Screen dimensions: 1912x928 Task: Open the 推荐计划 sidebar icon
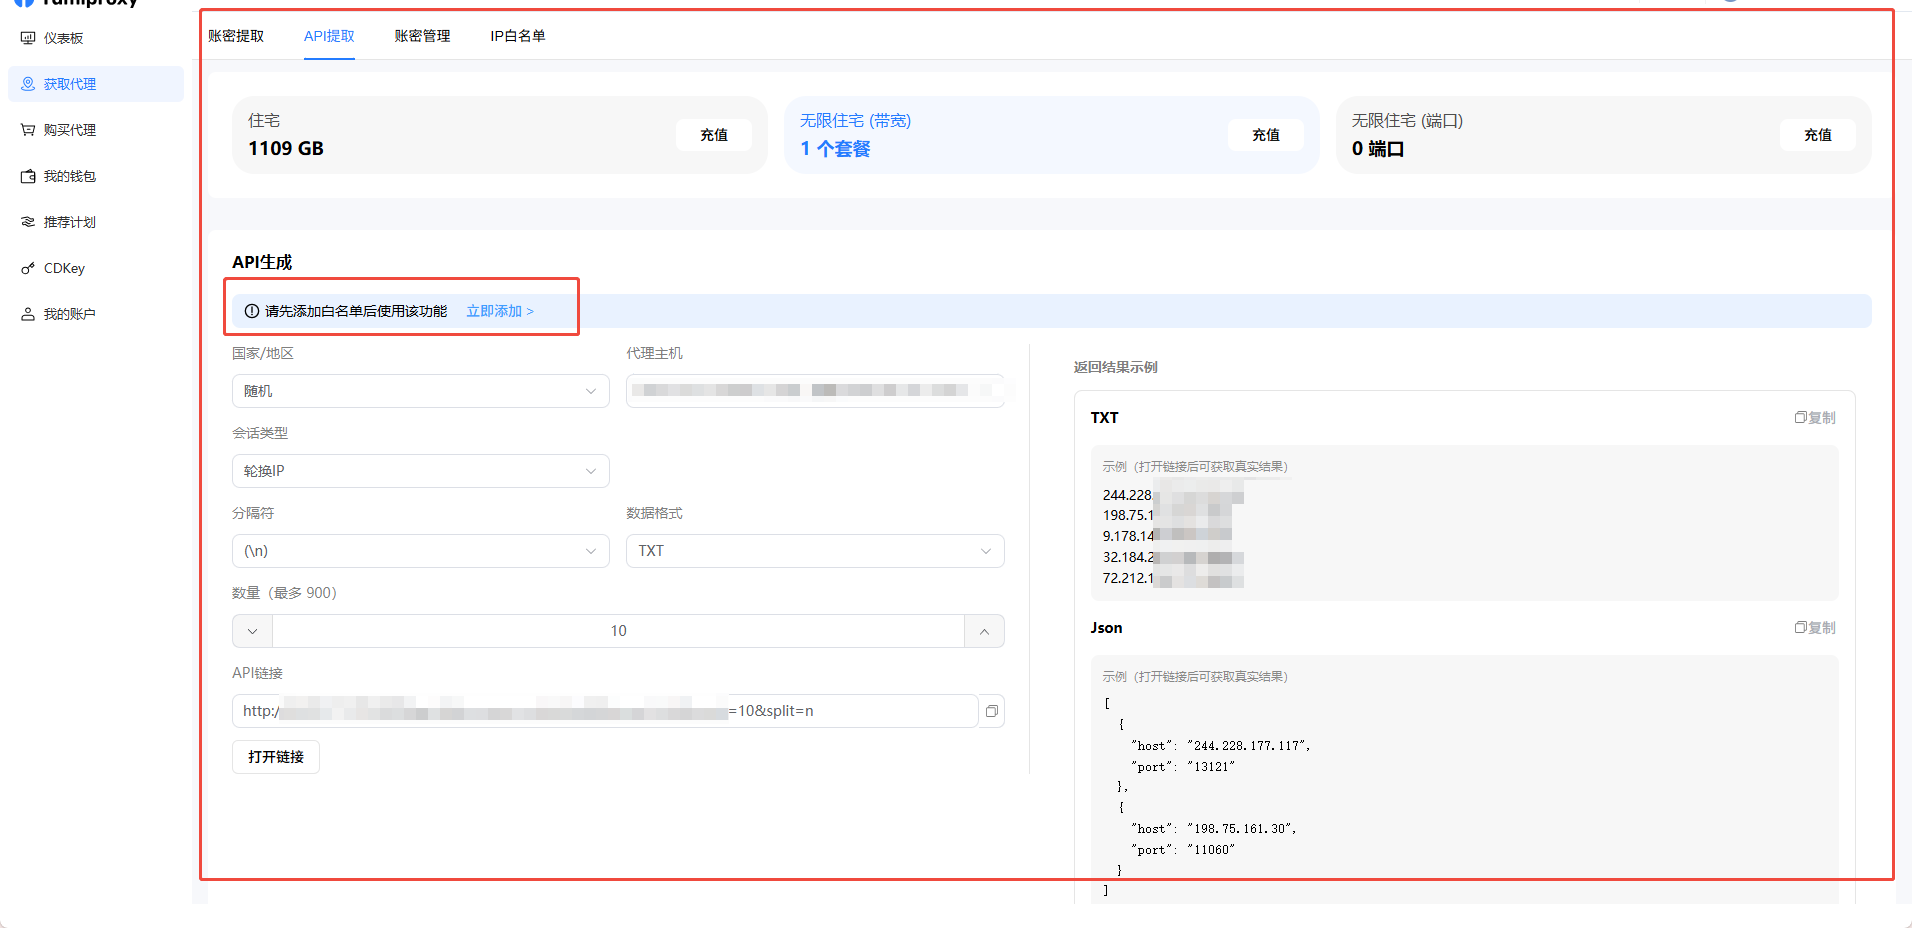pyautogui.click(x=28, y=222)
